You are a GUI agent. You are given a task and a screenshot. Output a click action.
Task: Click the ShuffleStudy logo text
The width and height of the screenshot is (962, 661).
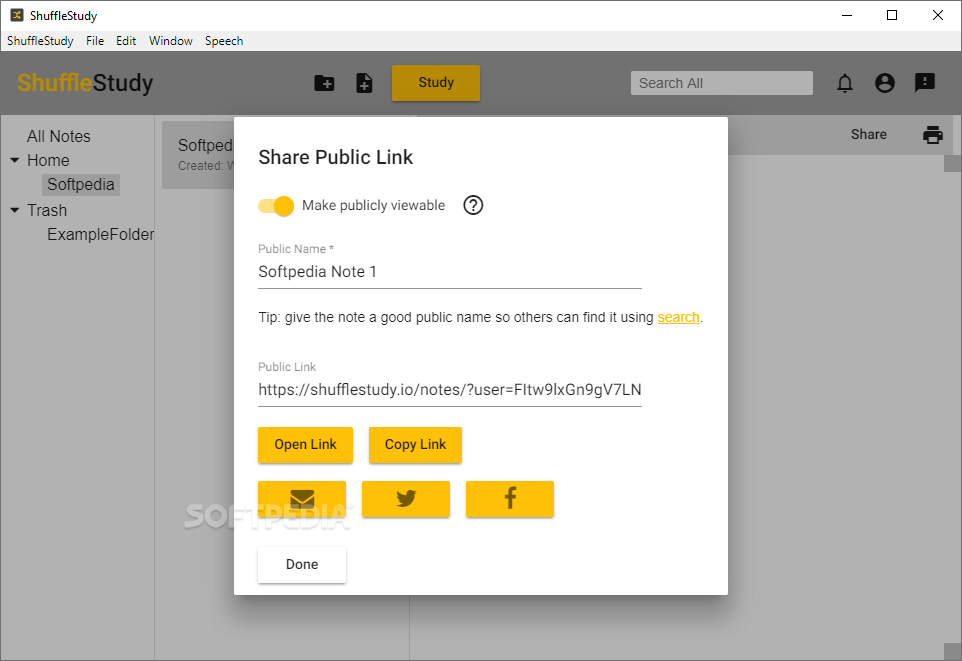coord(85,83)
